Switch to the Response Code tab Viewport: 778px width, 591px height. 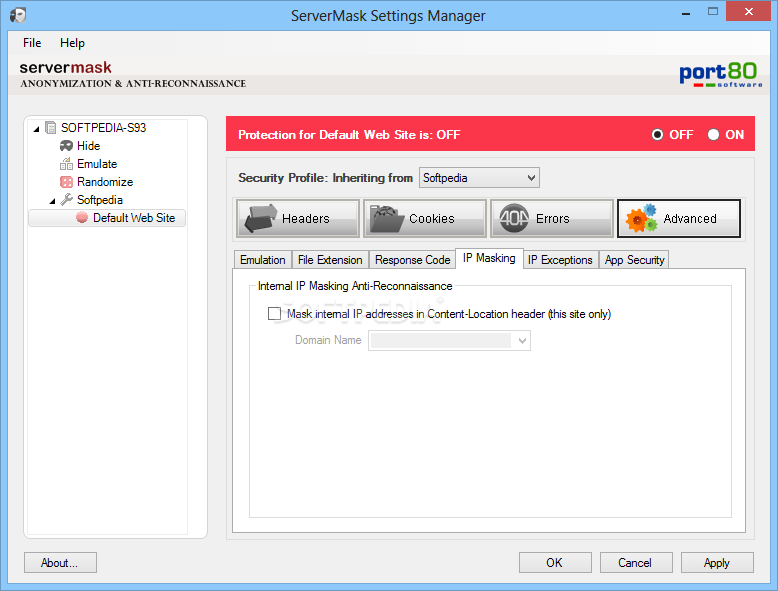click(412, 260)
